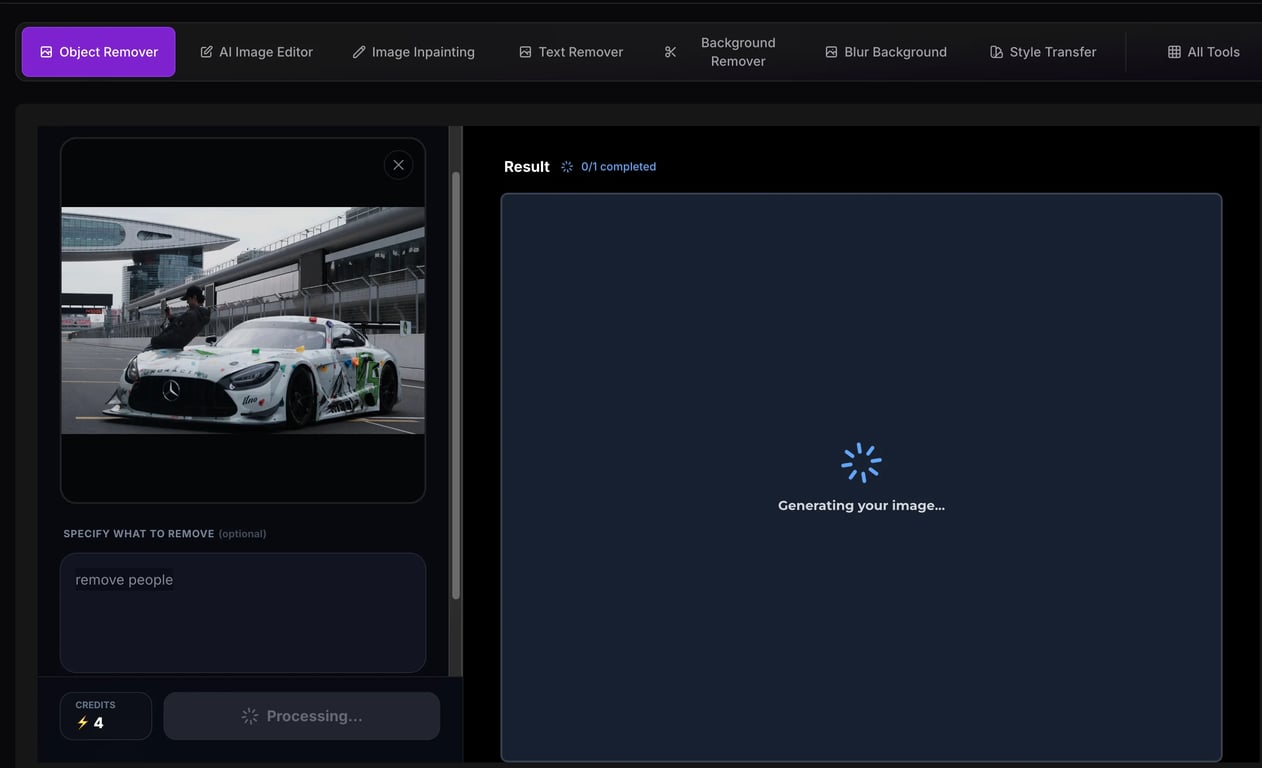Click the Background Remover scissors icon
This screenshot has width=1262, height=768.
[x=670, y=51]
